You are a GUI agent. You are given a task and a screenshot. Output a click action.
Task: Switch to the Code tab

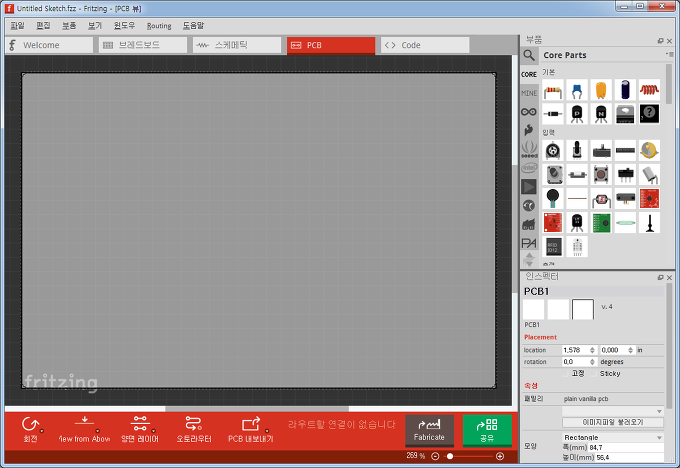[x=425, y=45]
